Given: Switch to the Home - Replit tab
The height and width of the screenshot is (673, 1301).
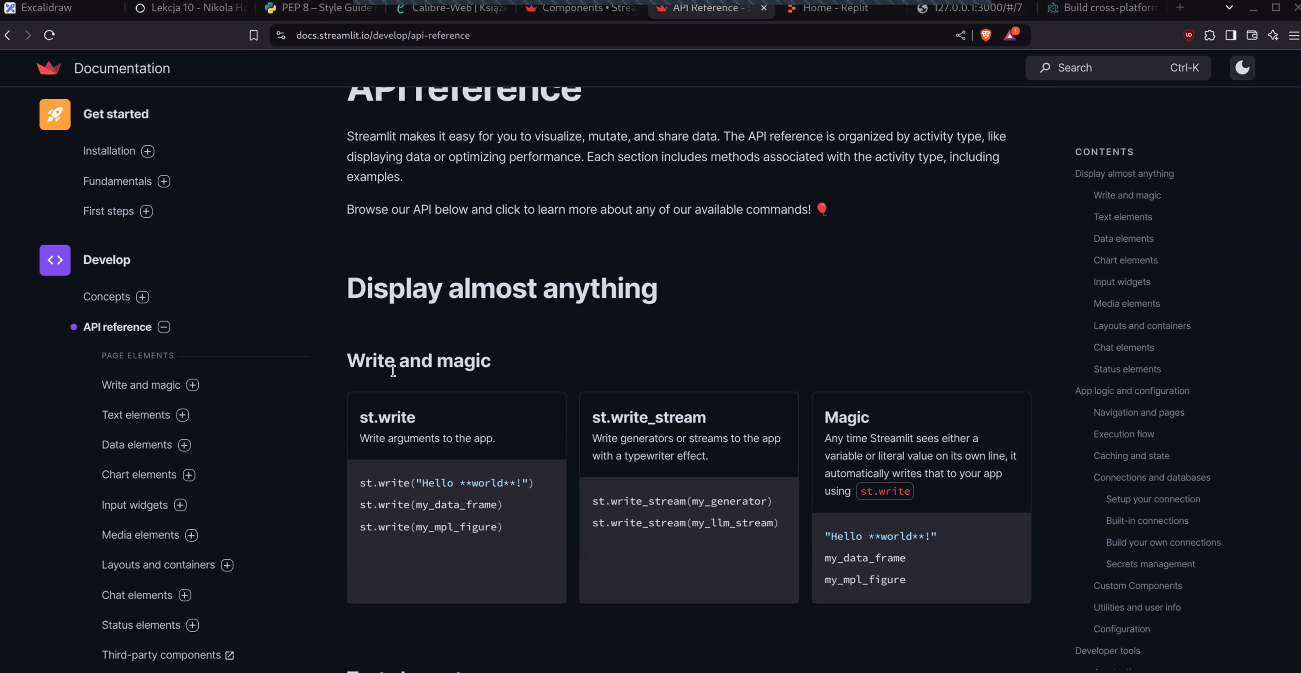Looking at the screenshot, I should coord(840,7).
